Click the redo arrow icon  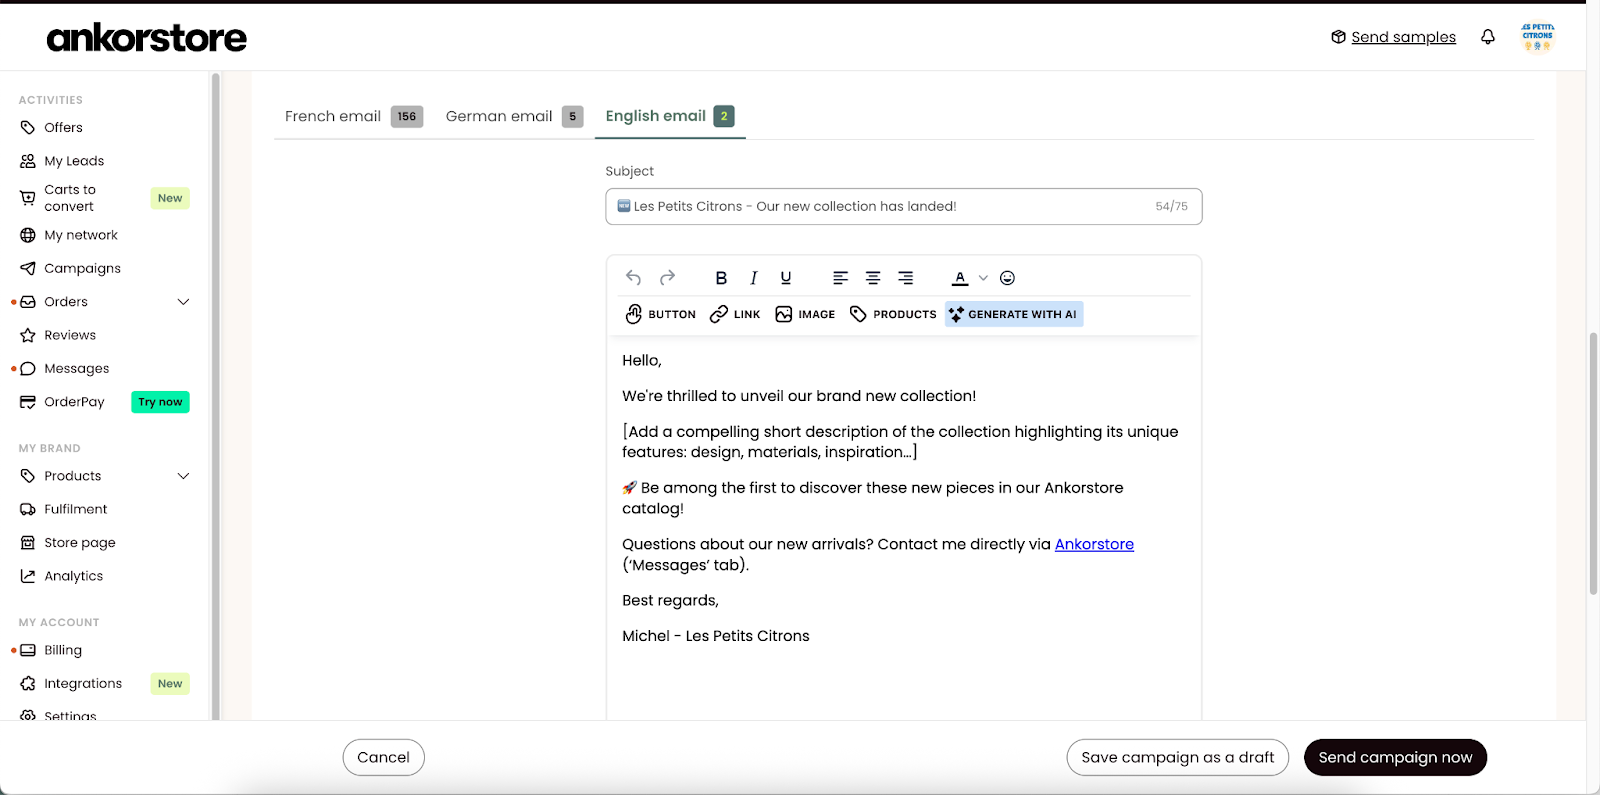click(x=667, y=278)
